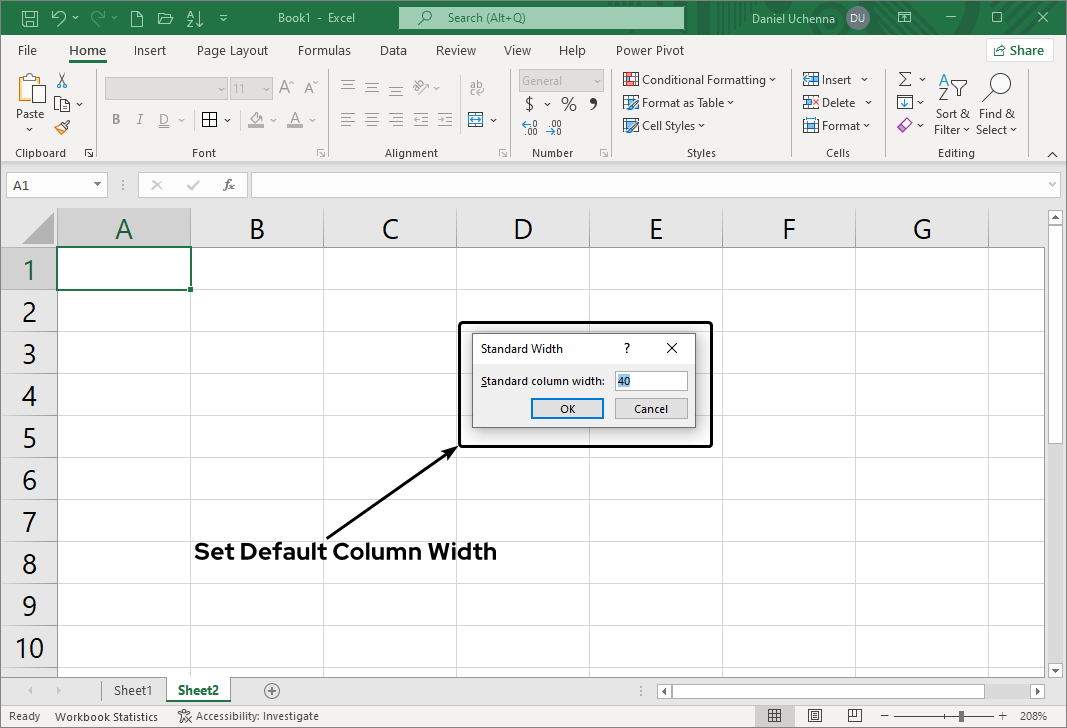Open Conditional Formatting options
This screenshot has width=1067, height=728.
(x=700, y=79)
